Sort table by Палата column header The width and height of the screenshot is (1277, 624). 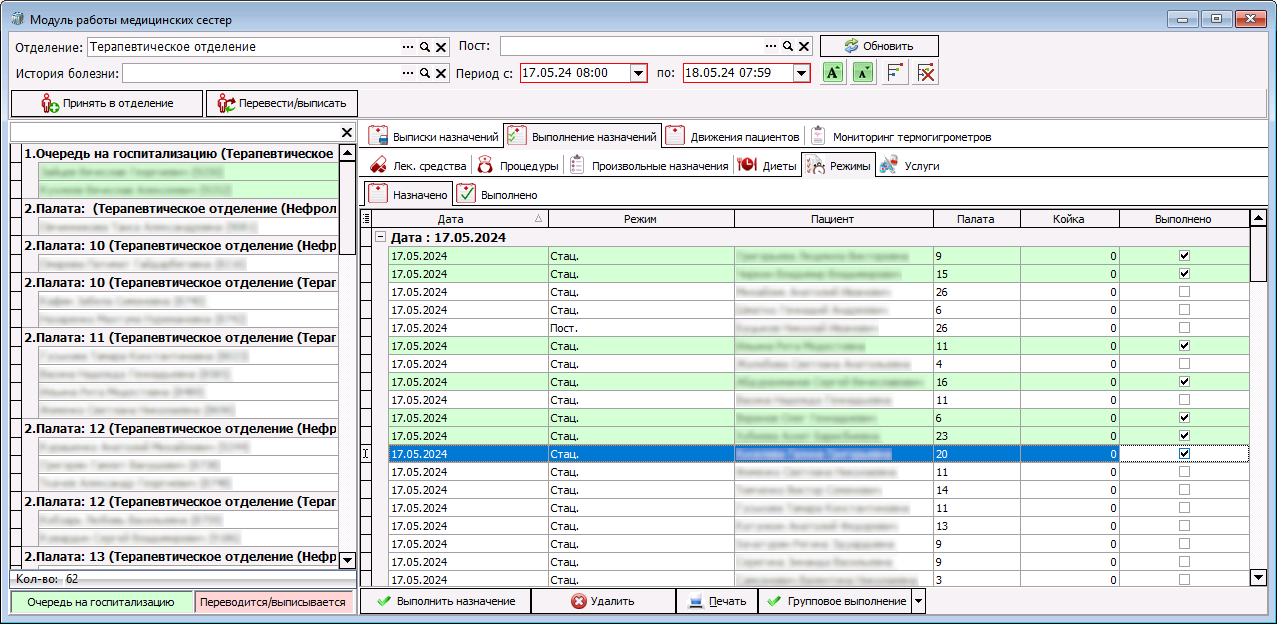click(975, 219)
